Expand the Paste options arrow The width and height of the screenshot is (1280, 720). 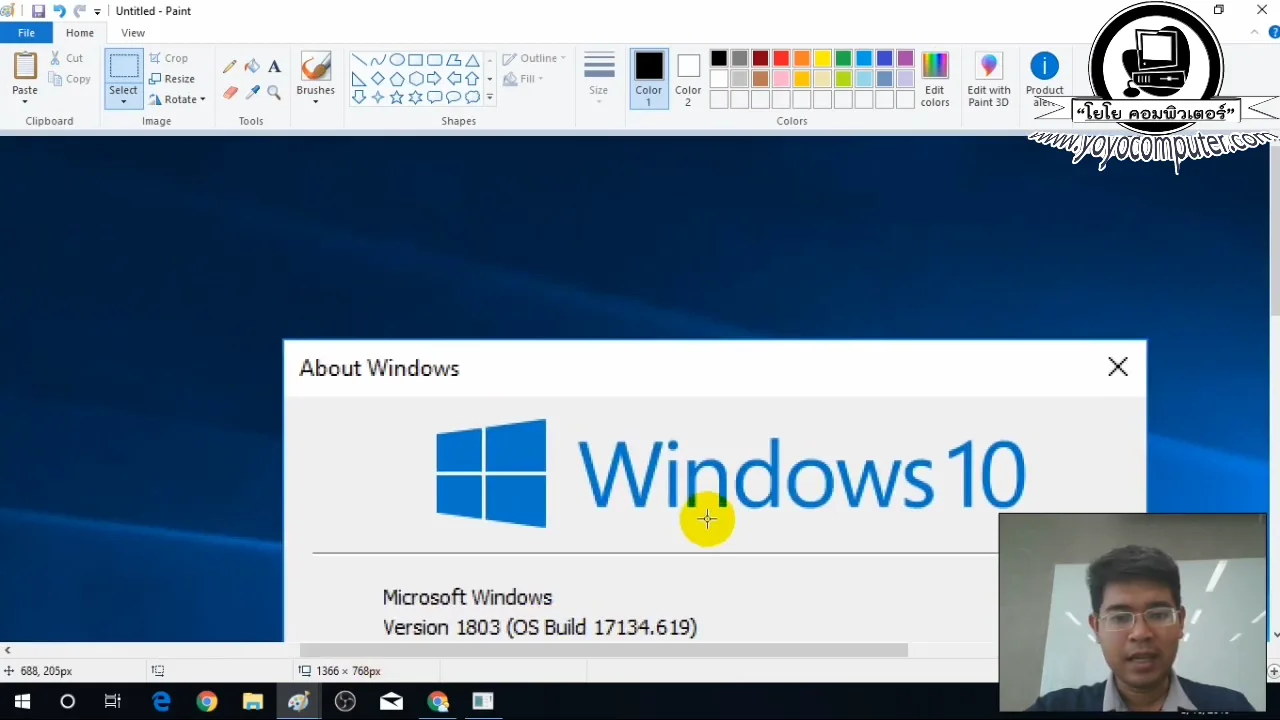pos(25,101)
